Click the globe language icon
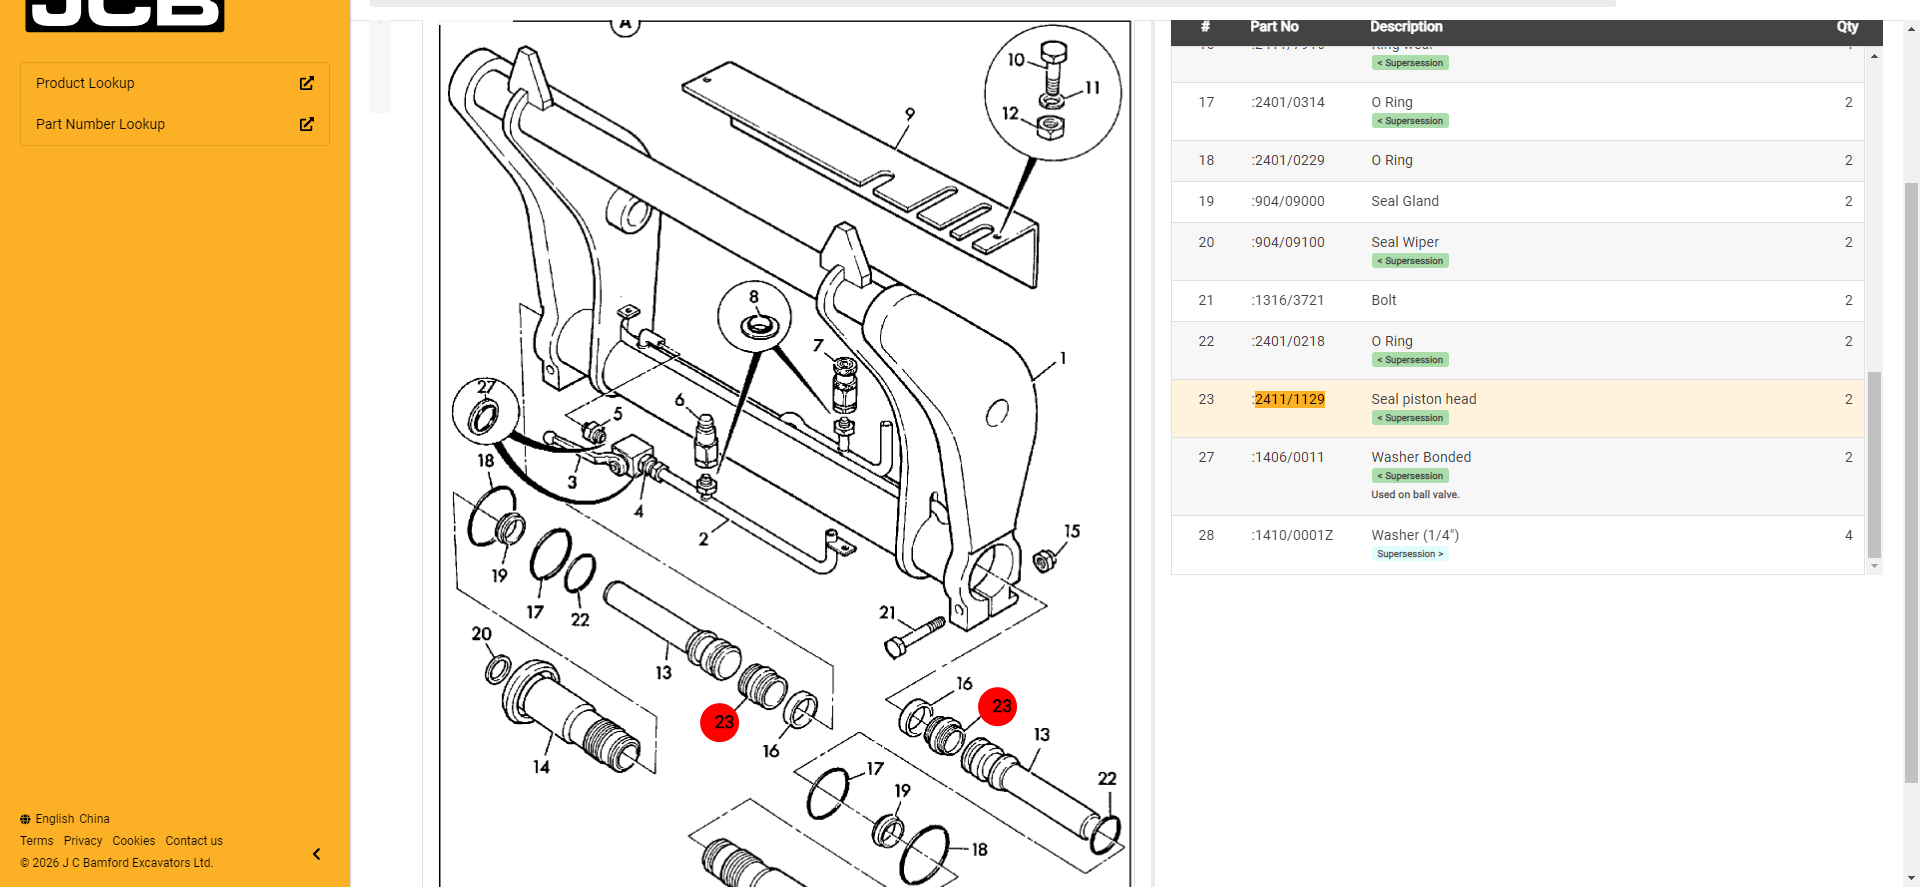Screen dimensions: 1920x887 (25, 819)
